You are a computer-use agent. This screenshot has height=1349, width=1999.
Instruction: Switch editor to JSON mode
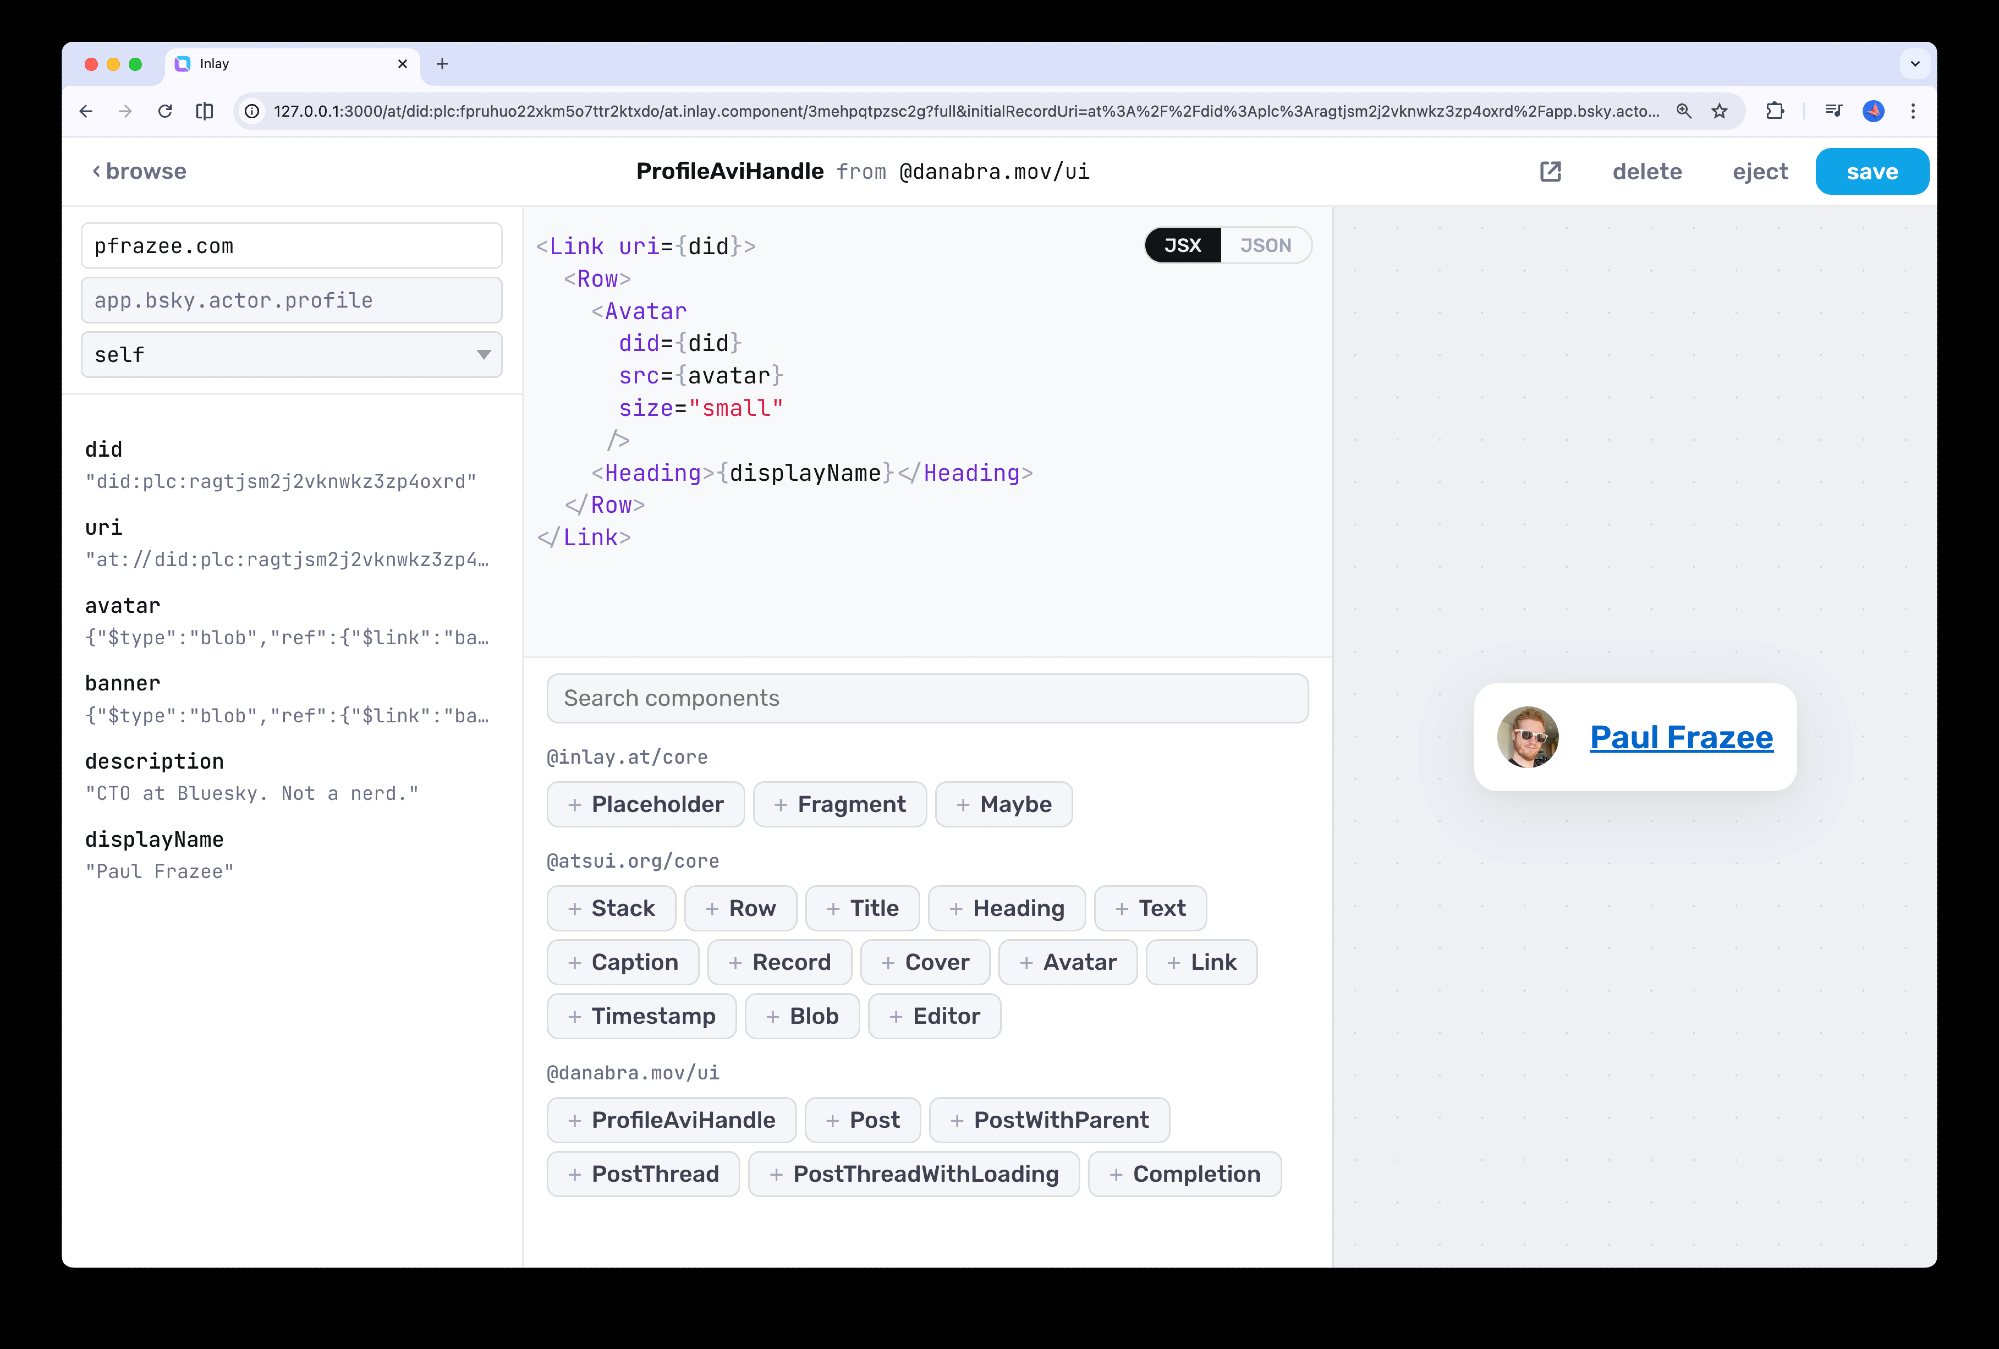pos(1265,245)
